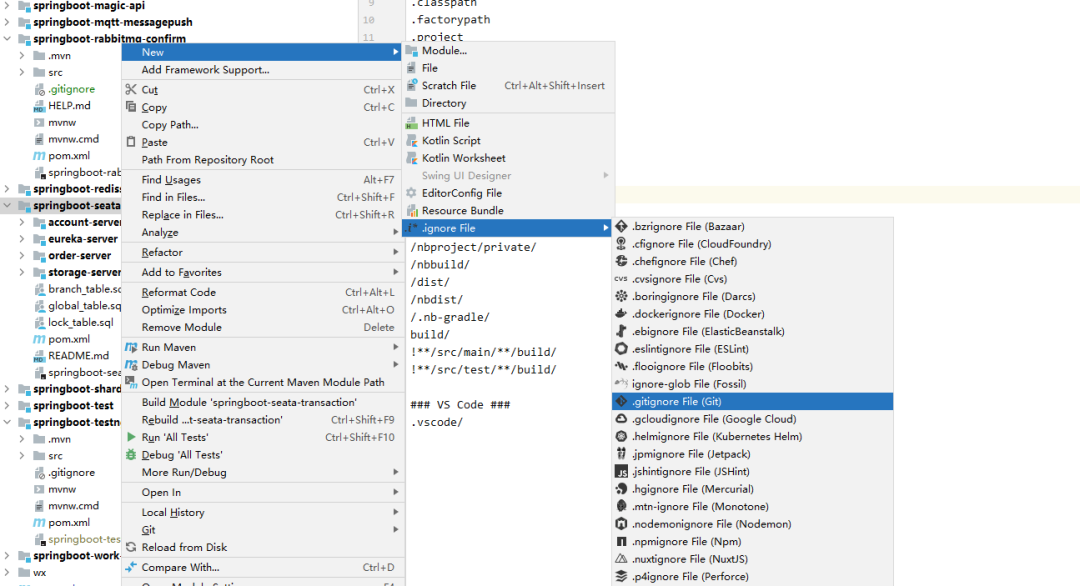
Task: Open the Local History submenu
Action: tap(262, 512)
